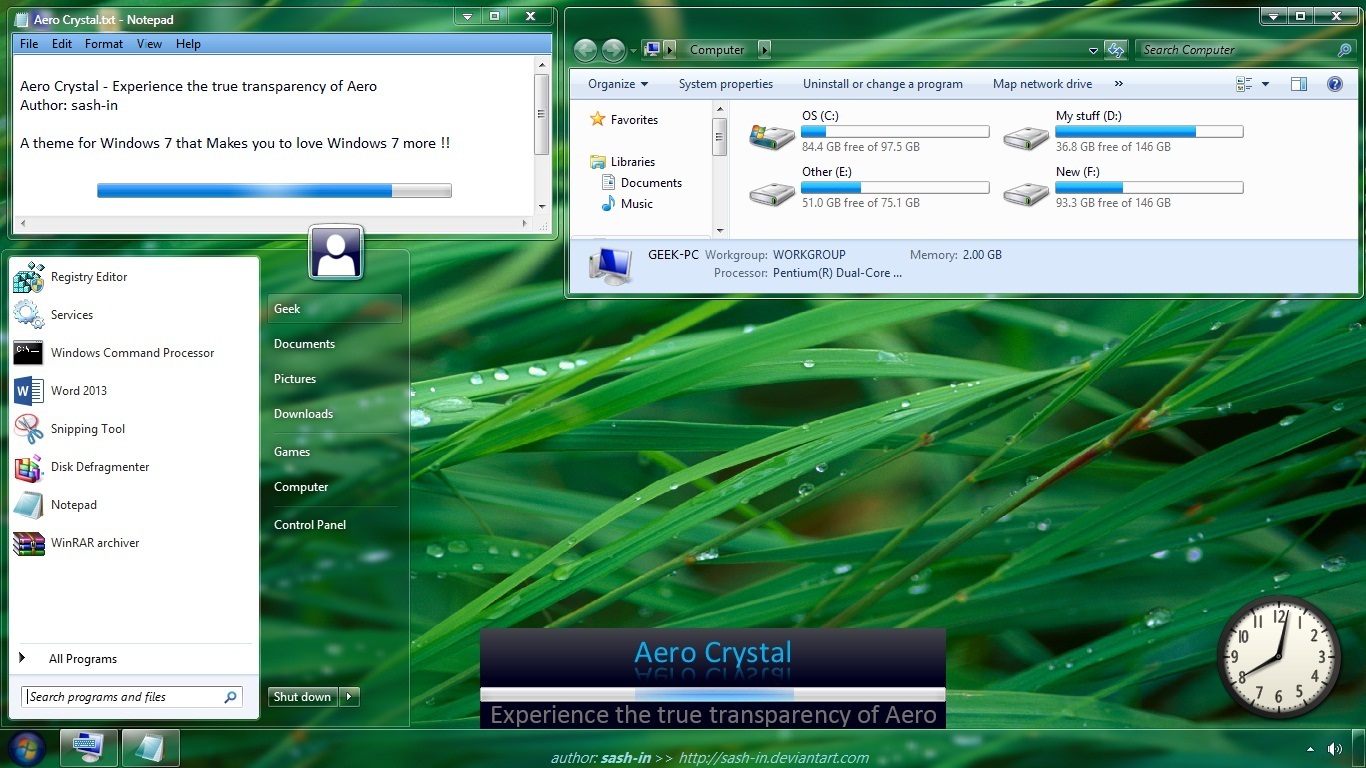This screenshot has width=1366, height=768.
Task: Switch to Computer window on taskbar
Action: coord(89,748)
